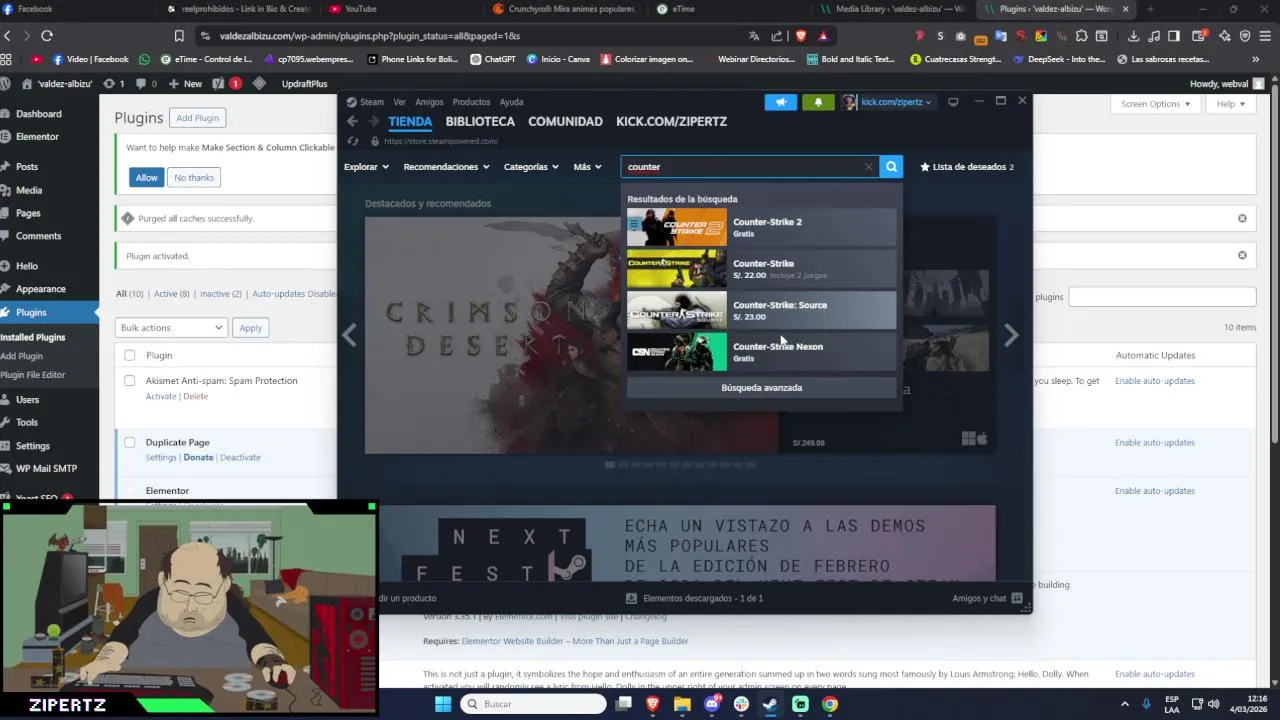The height and width of the screenshot is (720, 1280).
Task: Click the Brave share page icon
Action: [x=778, y=36]
